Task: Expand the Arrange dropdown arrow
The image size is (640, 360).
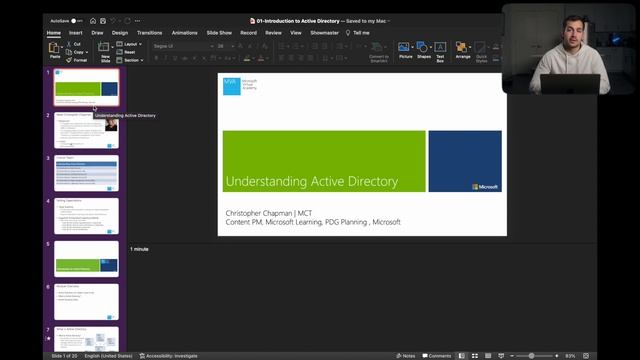Action: [470, 47]
